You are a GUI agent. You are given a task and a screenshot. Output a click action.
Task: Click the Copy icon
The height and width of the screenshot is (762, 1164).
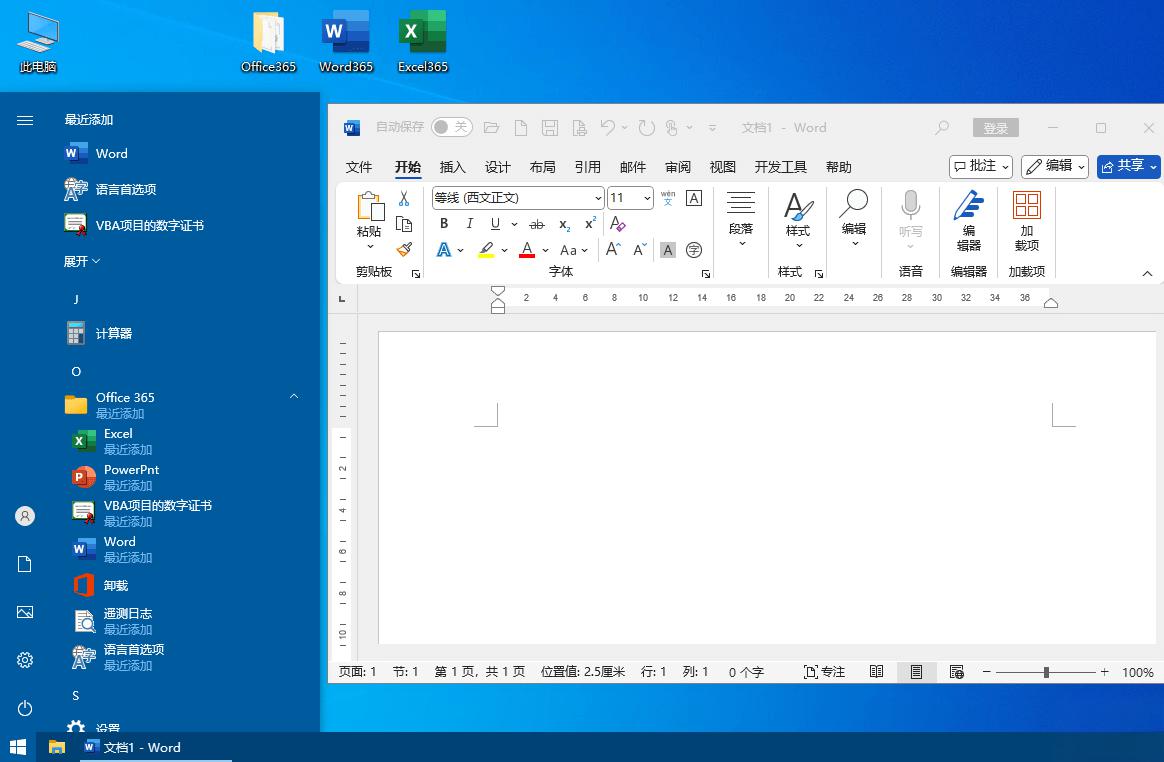pyautogui.click(x=404, y=223)
